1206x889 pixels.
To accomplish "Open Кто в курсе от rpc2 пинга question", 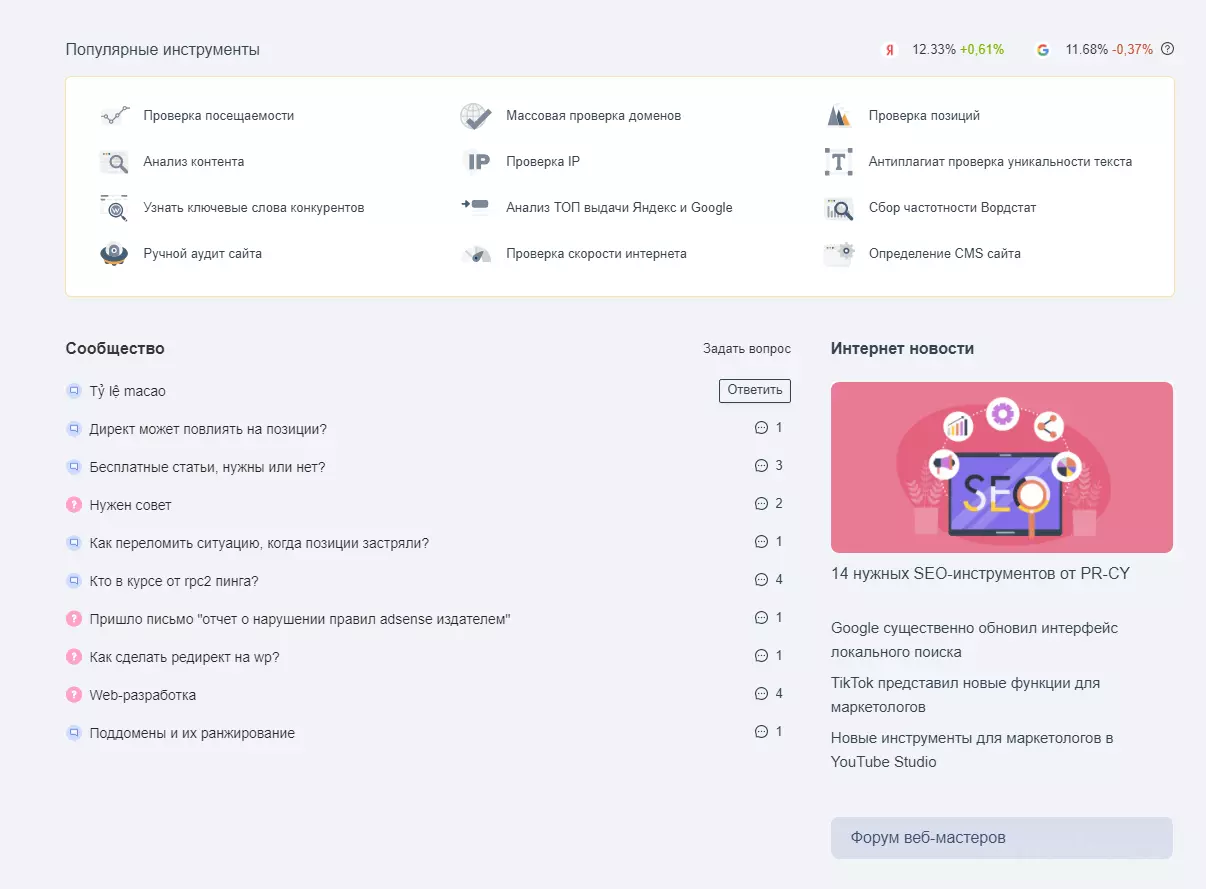I will point(174,581).
